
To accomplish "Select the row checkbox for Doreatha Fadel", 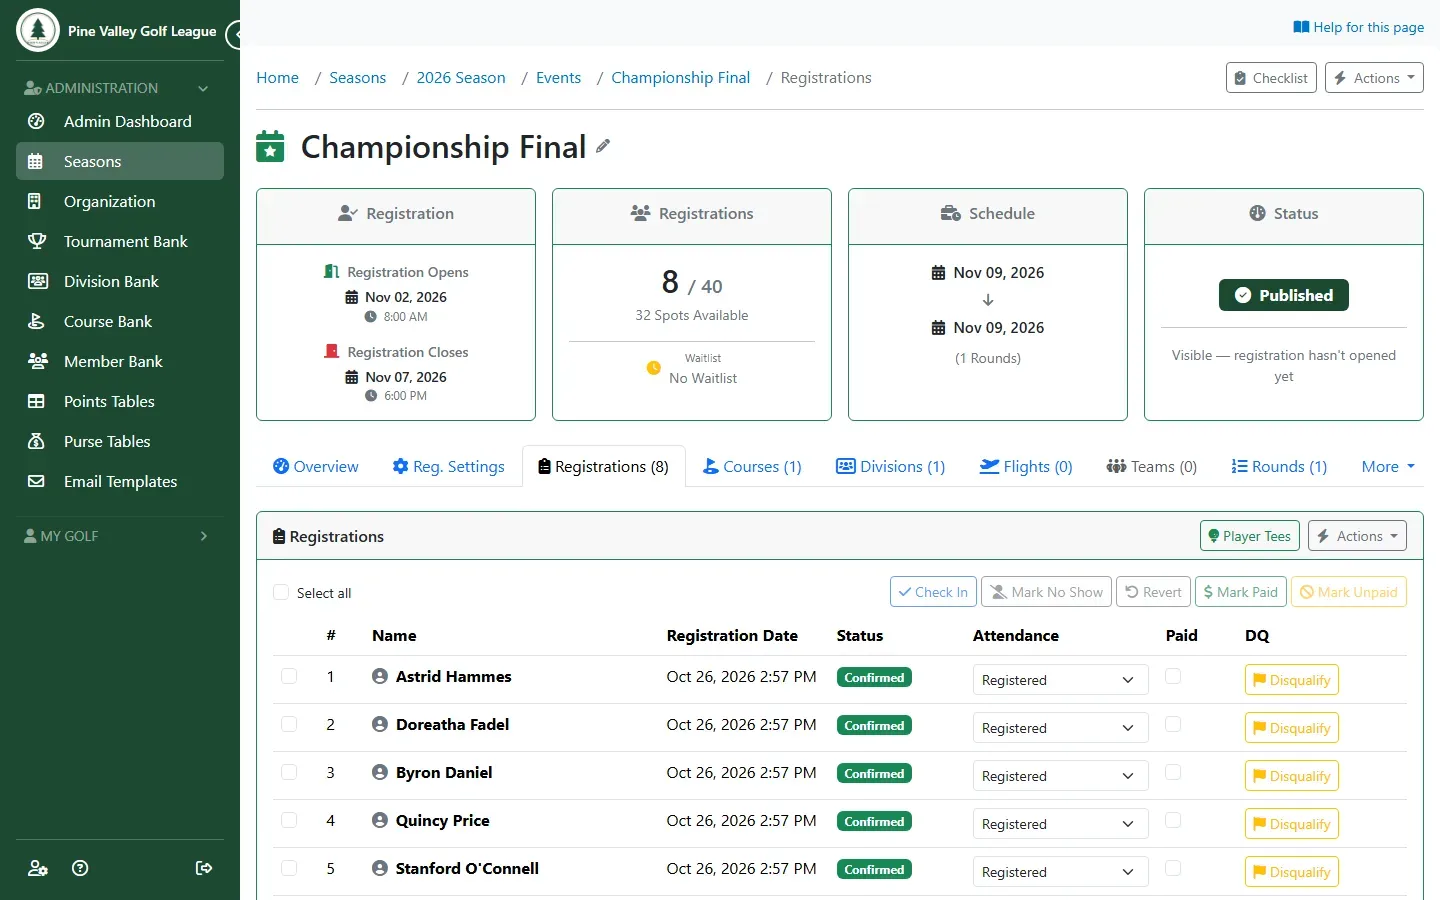I will [289, 724].
